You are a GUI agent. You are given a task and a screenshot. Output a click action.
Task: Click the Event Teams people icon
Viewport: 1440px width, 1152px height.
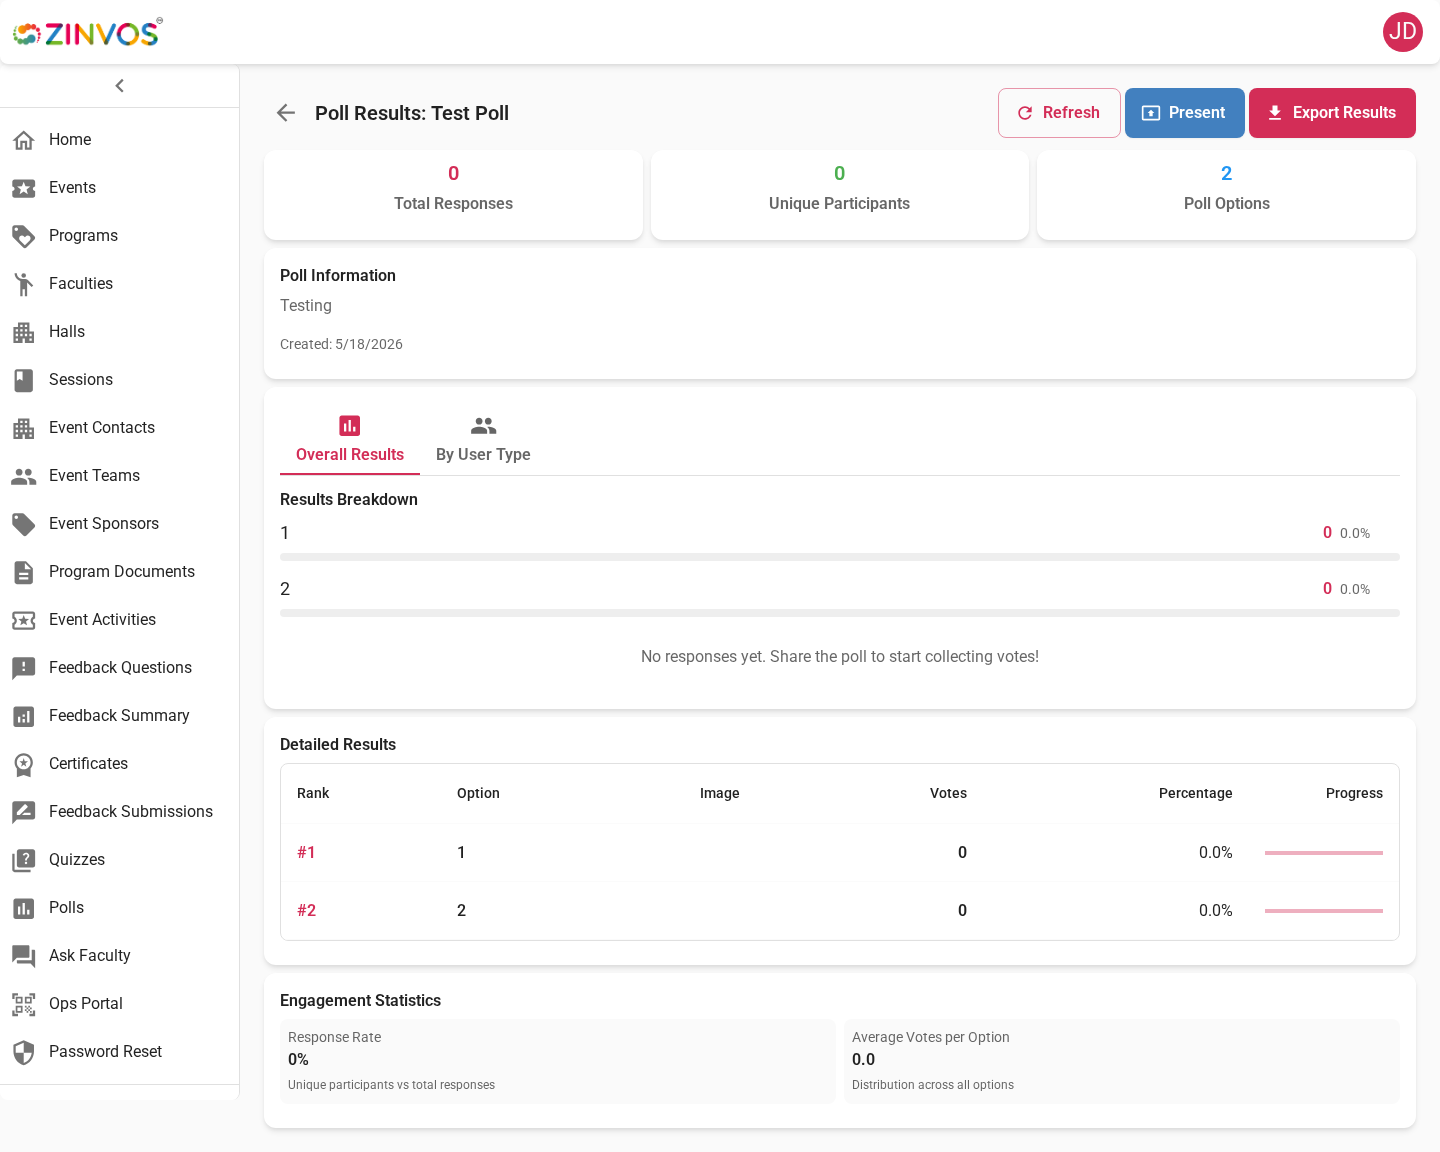[x=24, y=476]
